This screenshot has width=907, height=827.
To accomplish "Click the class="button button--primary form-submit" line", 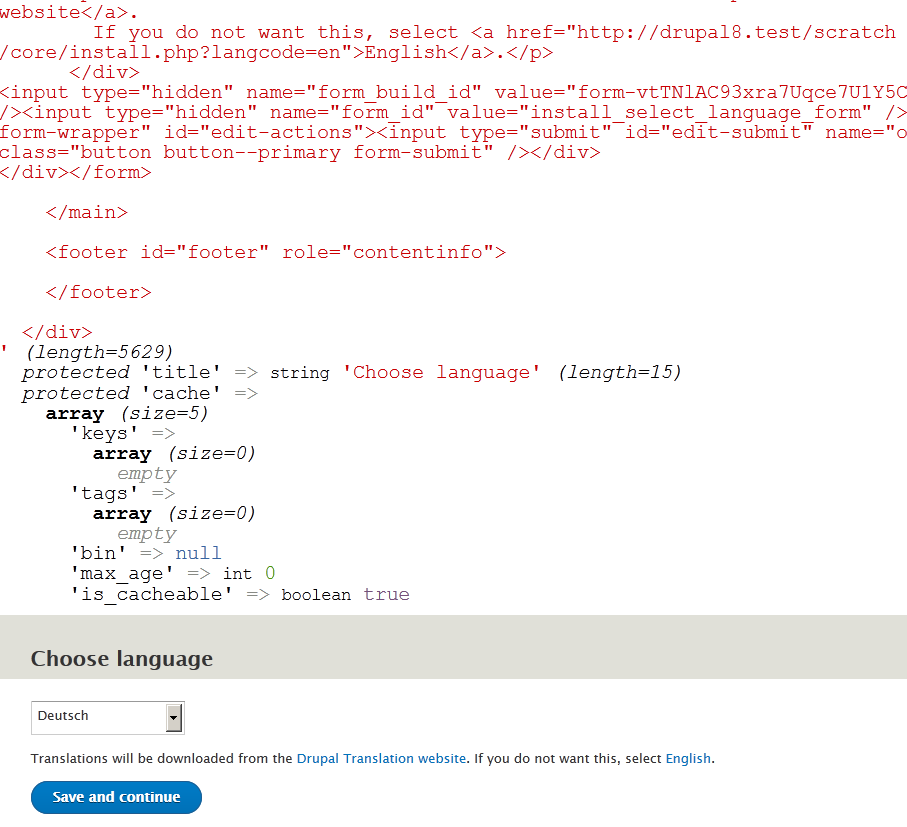I will tap(300, 152).
